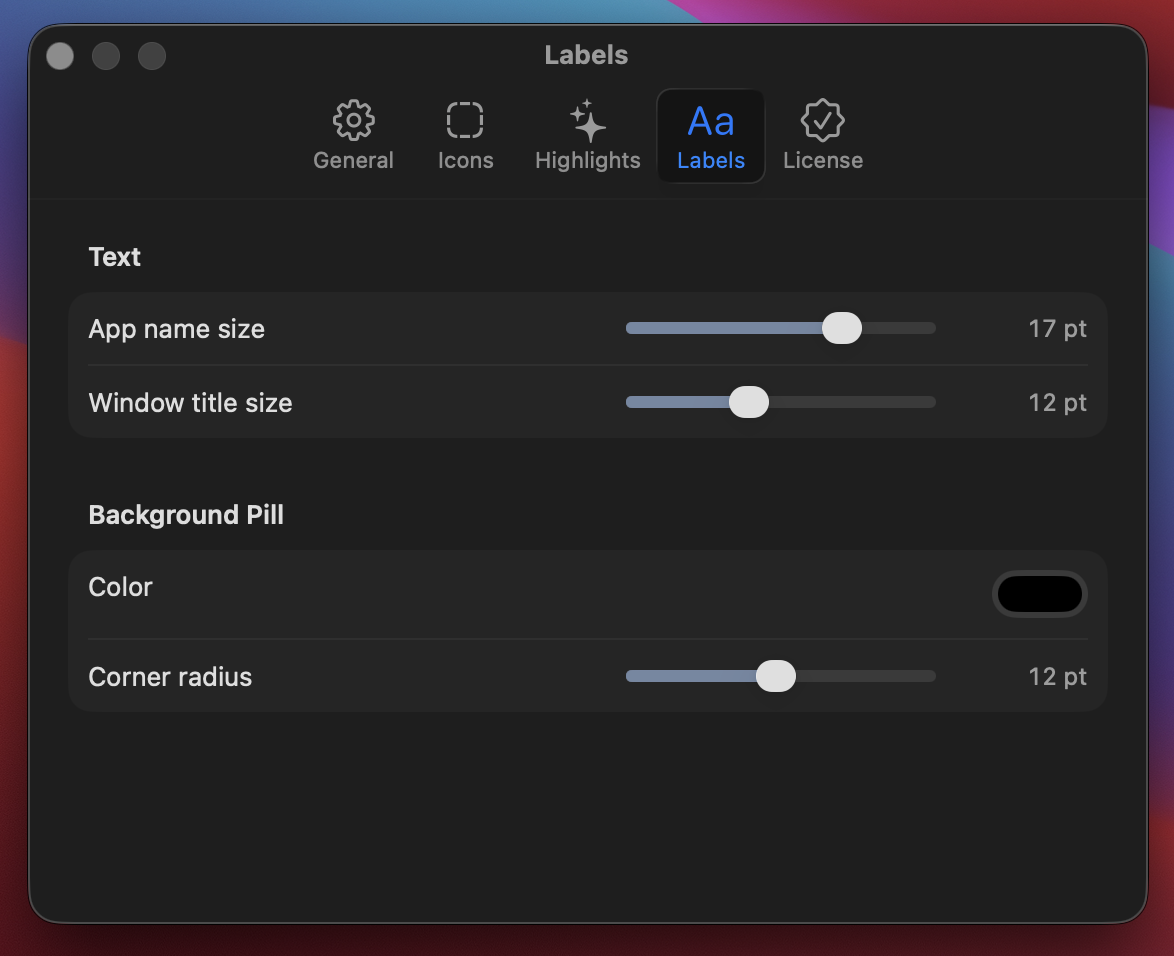The image size is (1174, 956).
Task: Open the General settings tab
Action: coord(353,136)
